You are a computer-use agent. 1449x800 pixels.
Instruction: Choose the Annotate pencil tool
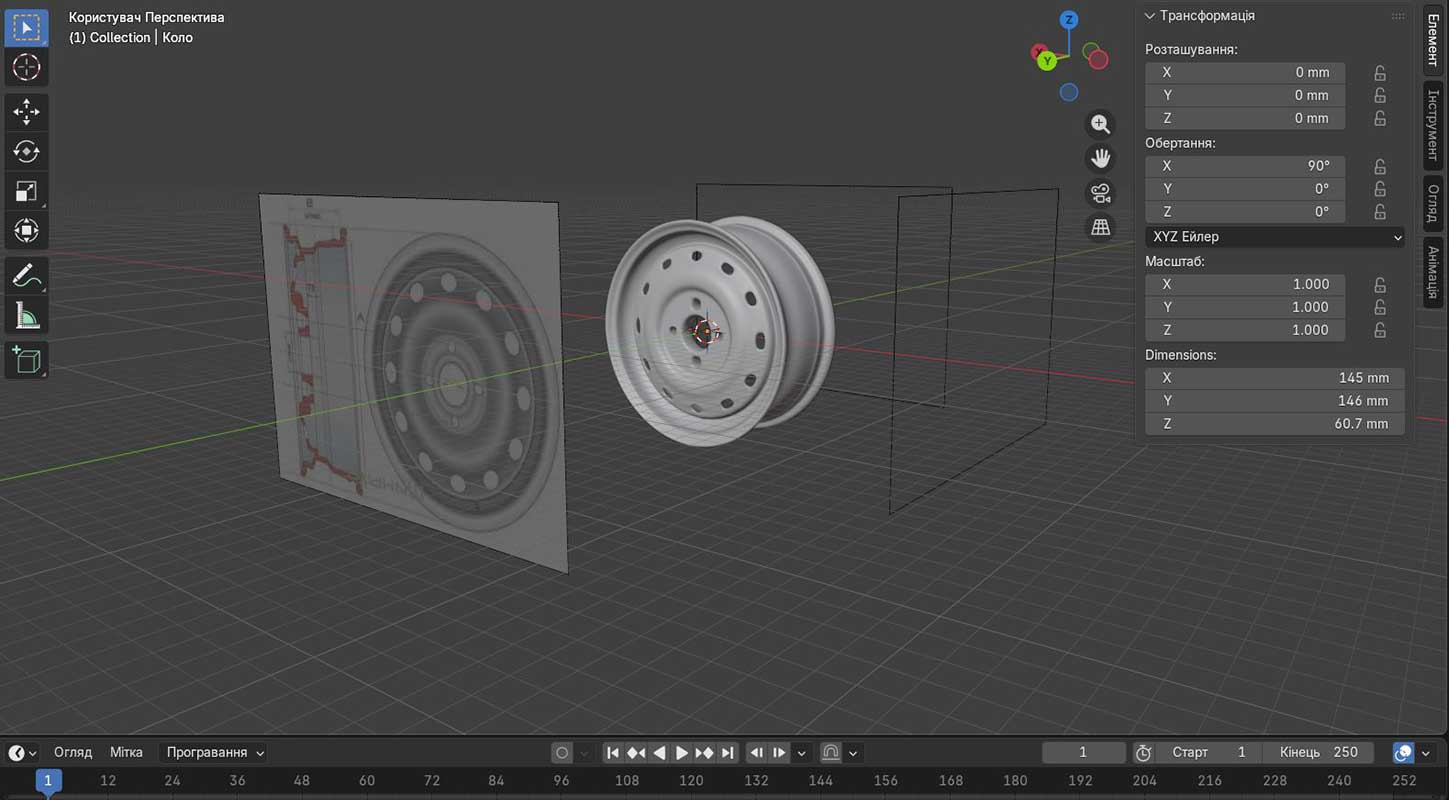coord(26,275)
